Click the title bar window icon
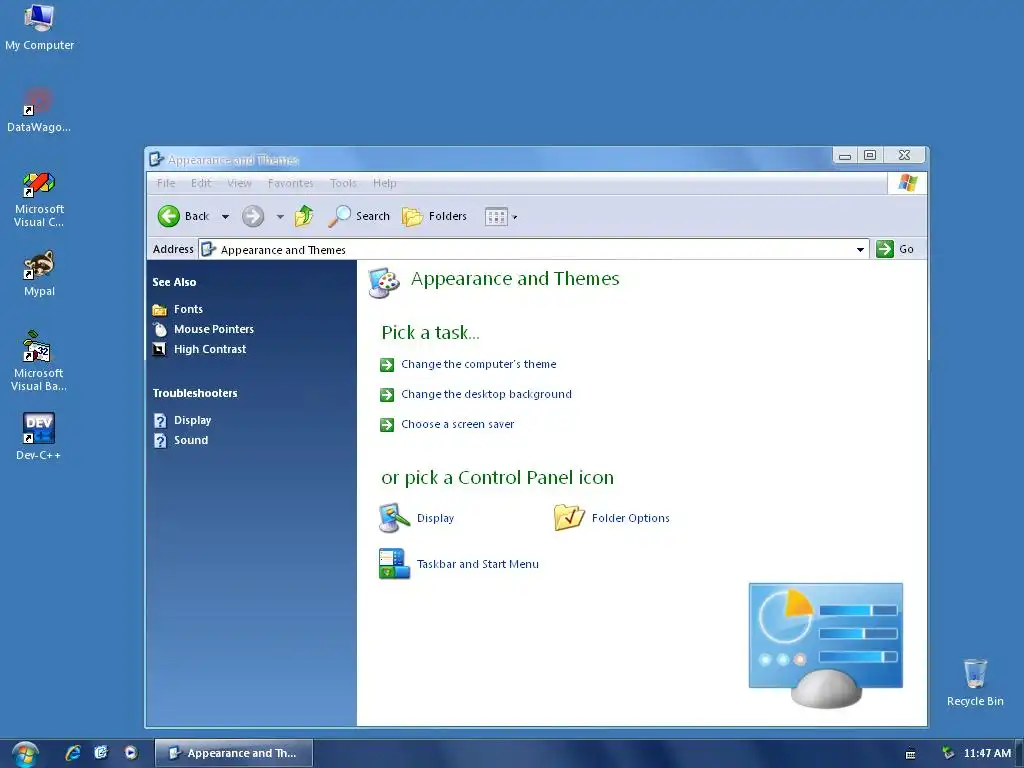 tap(156, 159)
